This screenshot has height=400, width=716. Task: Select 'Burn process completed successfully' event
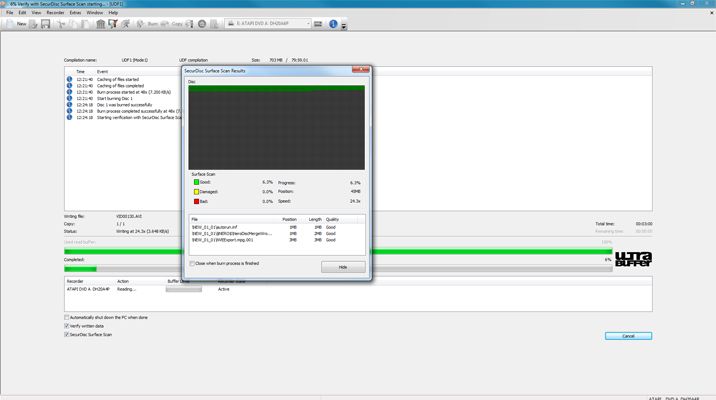click(x=139, y=111)
